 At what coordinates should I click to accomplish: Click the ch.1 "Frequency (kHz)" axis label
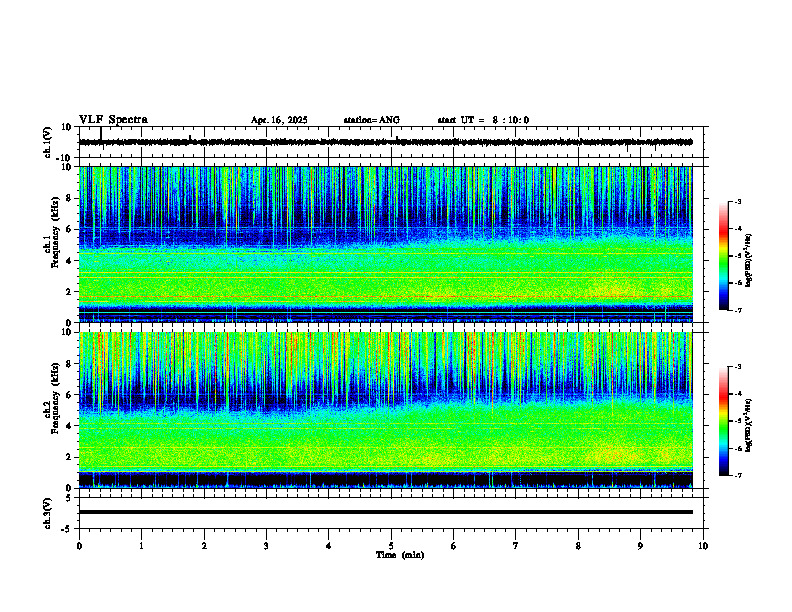pos(55,230)
